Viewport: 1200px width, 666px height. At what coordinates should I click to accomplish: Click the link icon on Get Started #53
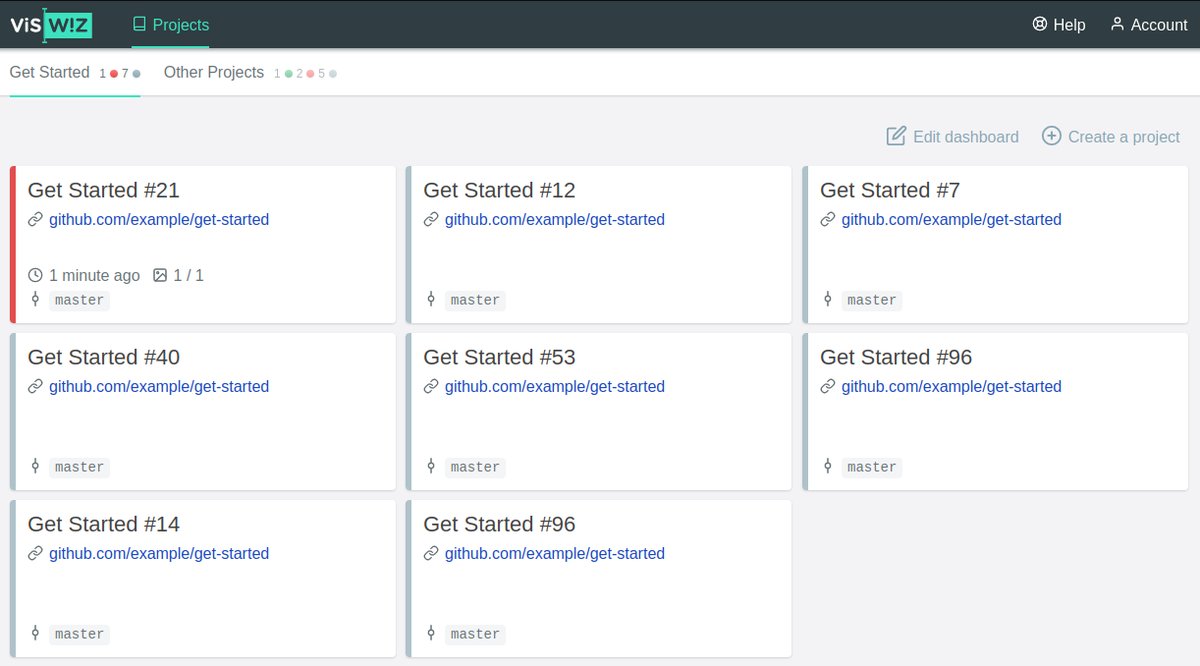(x=431, y=387)
